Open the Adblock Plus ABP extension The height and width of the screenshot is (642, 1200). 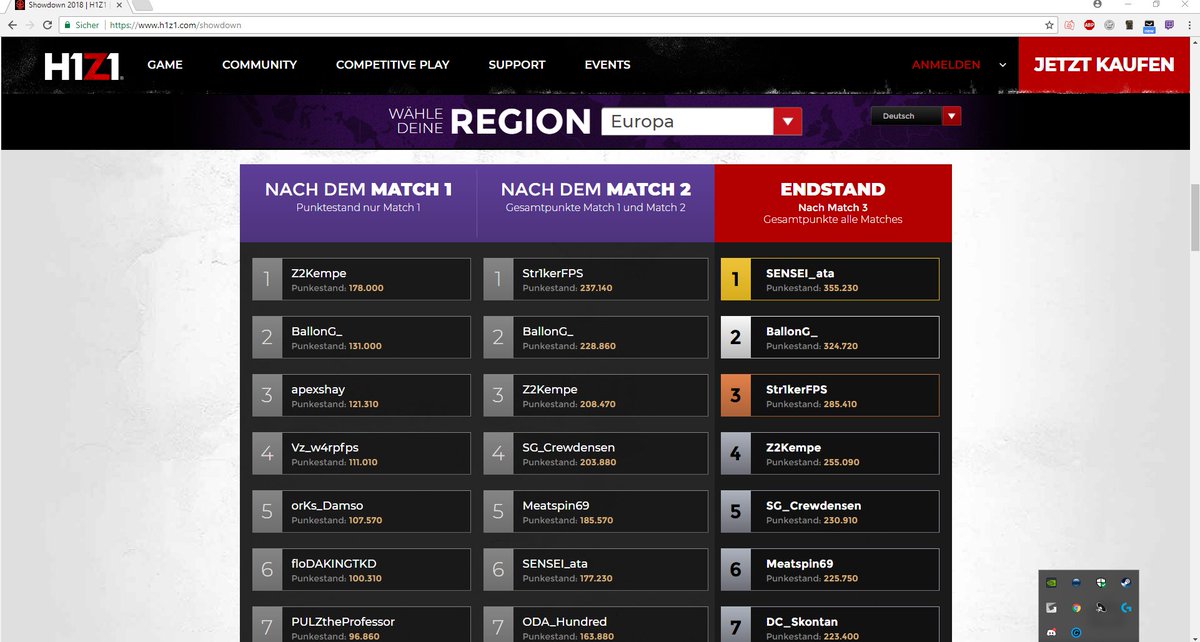(1089, 25)
